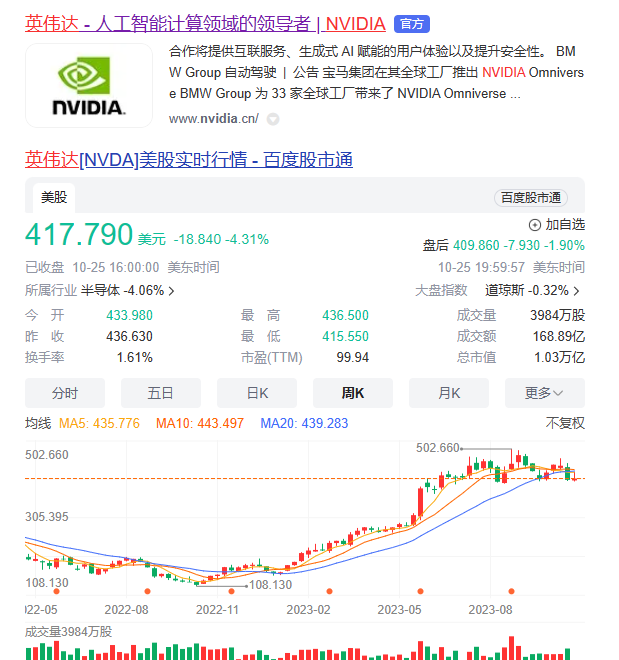This screenshot has width=619, height=660.
Task: Open www.nvidia.cn/ URL text
Action: [x=214, y=119]
